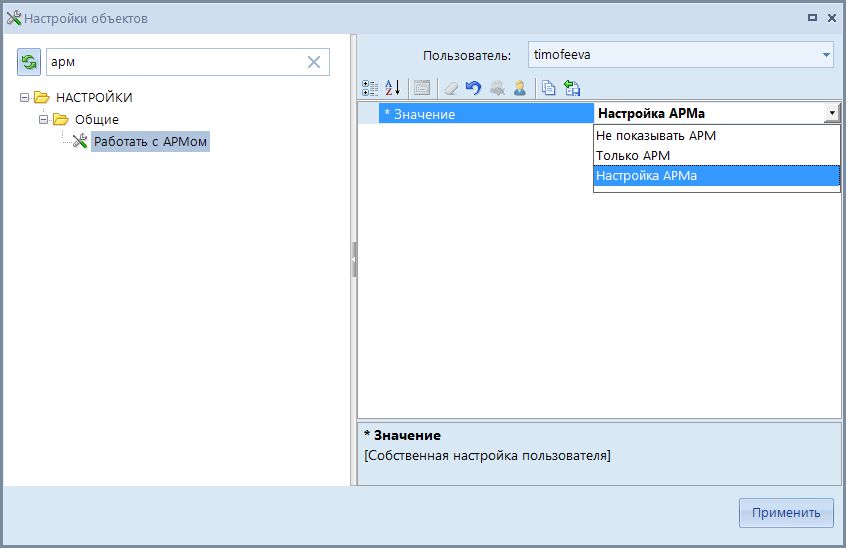Collapse the НАСТРОЙКИ tree node
The height and width of the screenshot is (548, 846).
tap(25, 97)
